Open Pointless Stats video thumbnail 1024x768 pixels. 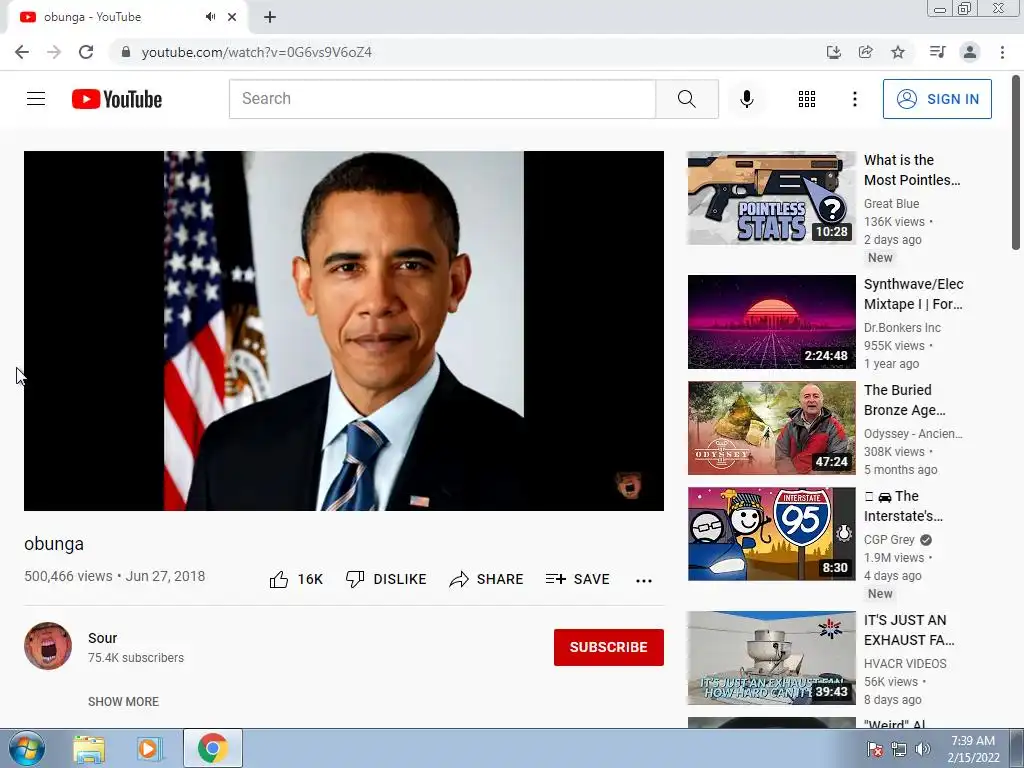(x=771, y=198)
